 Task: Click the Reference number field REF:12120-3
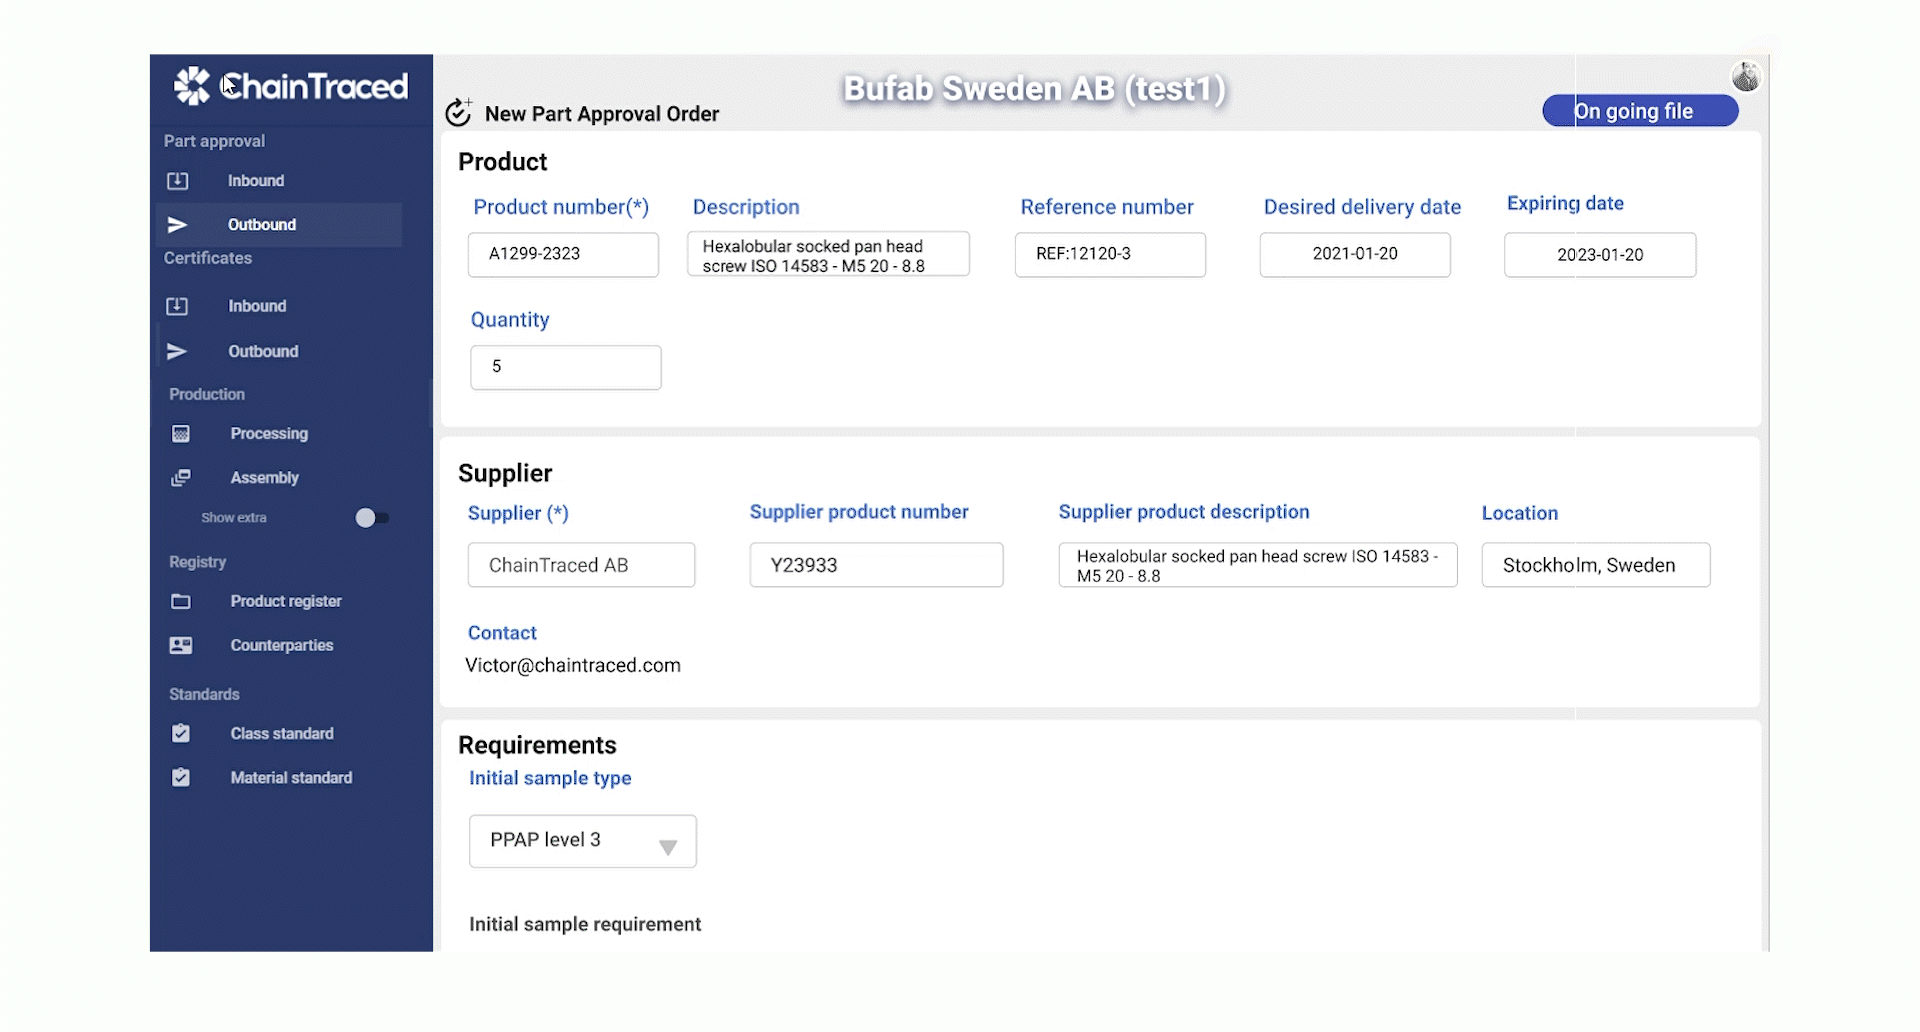tap(1110, 254)
